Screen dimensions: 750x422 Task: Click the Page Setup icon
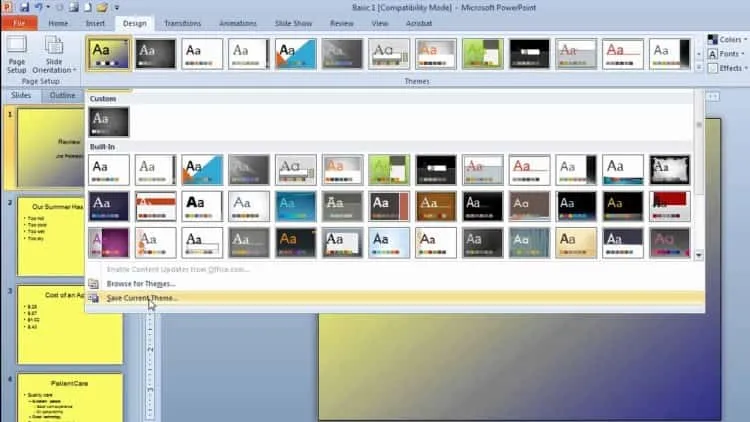coord(17,54)
